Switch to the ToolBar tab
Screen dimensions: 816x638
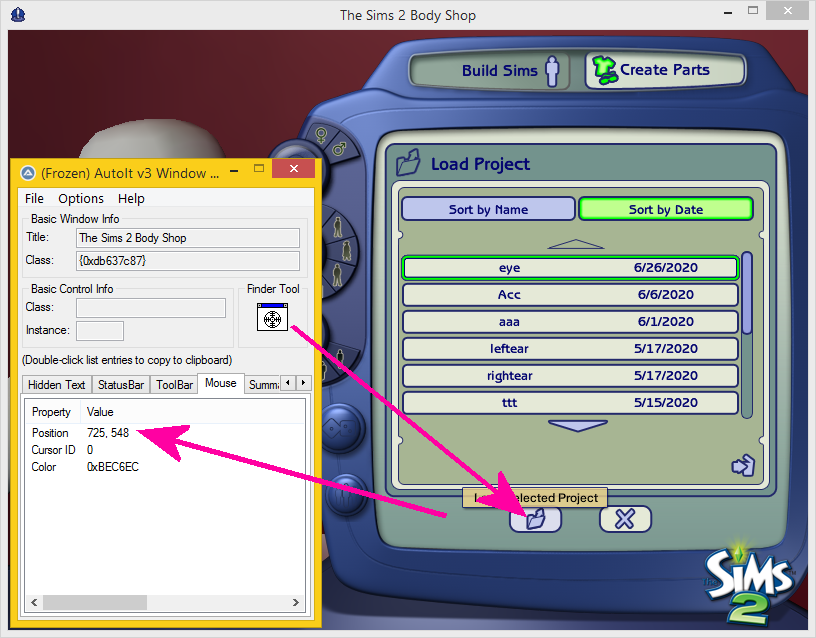click(174, 385)
